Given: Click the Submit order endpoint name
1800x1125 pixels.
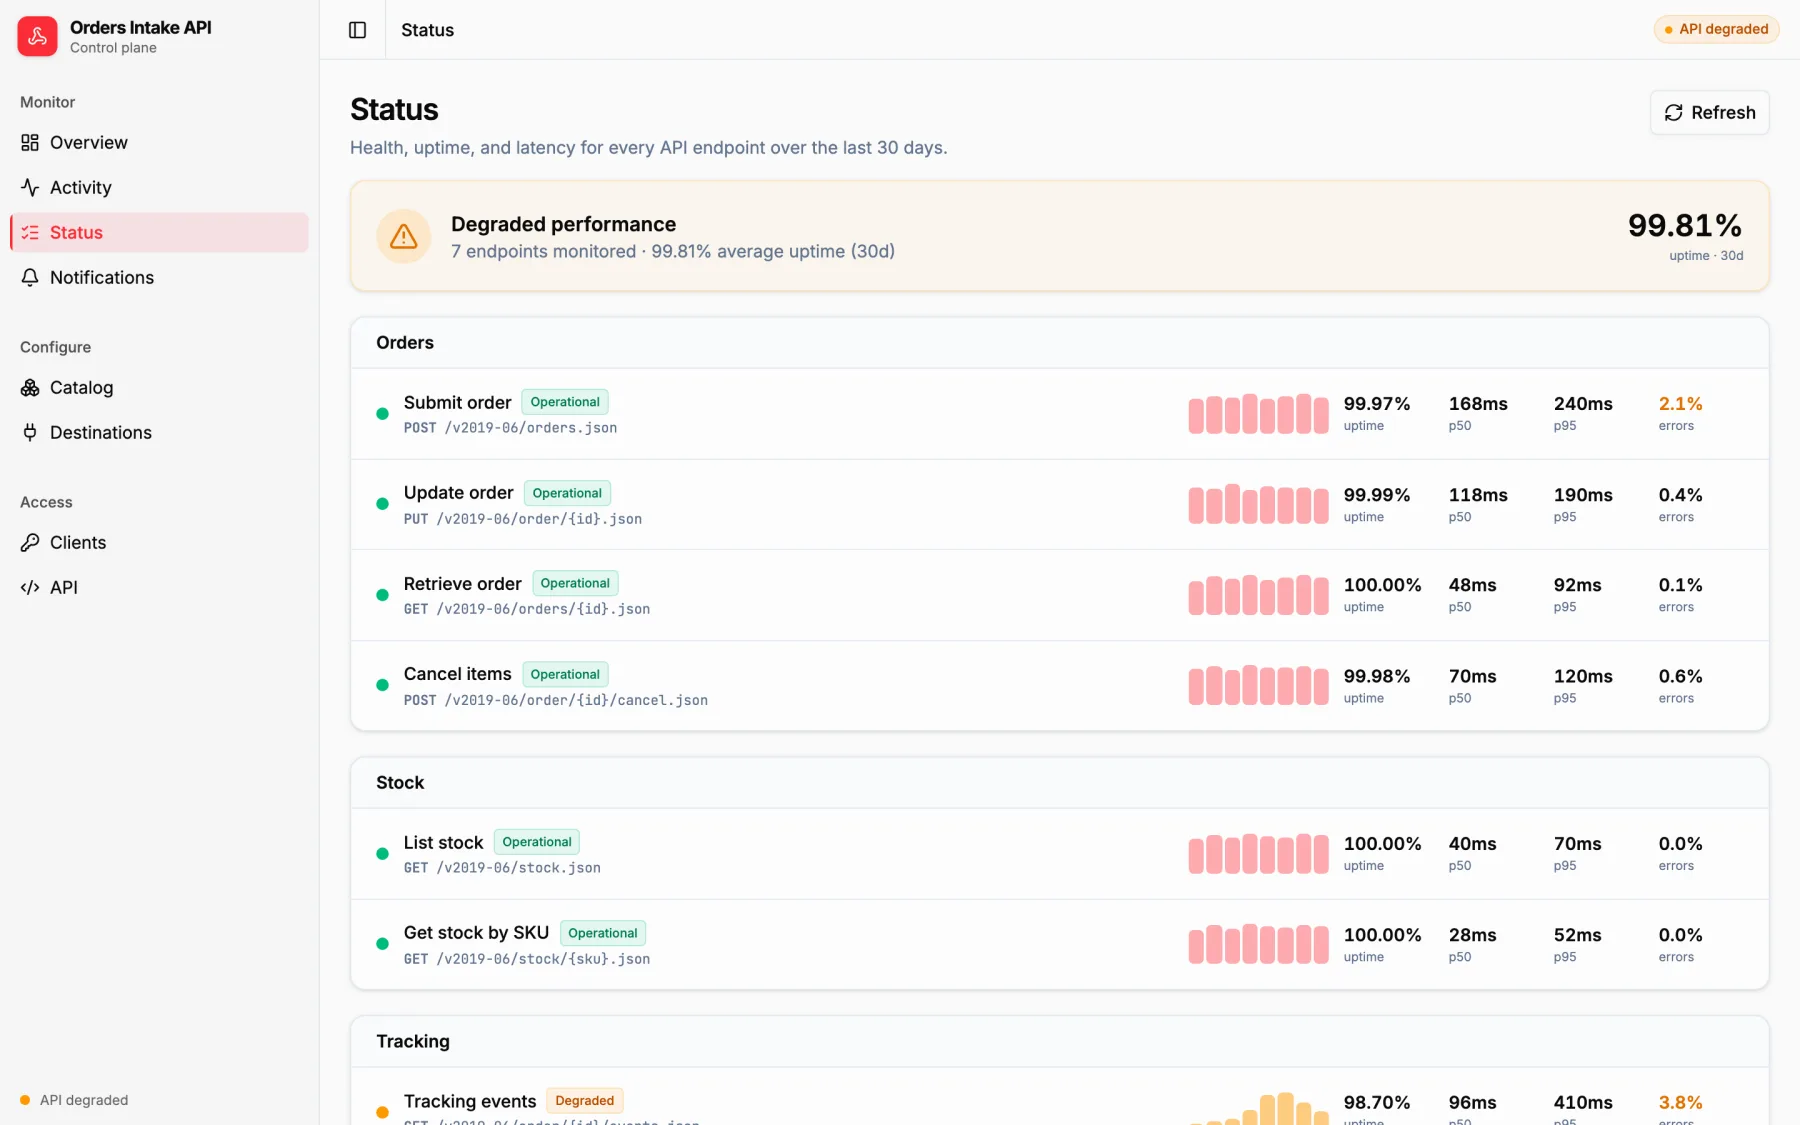Looking at the screenshot, I should [x=457, y=402].
